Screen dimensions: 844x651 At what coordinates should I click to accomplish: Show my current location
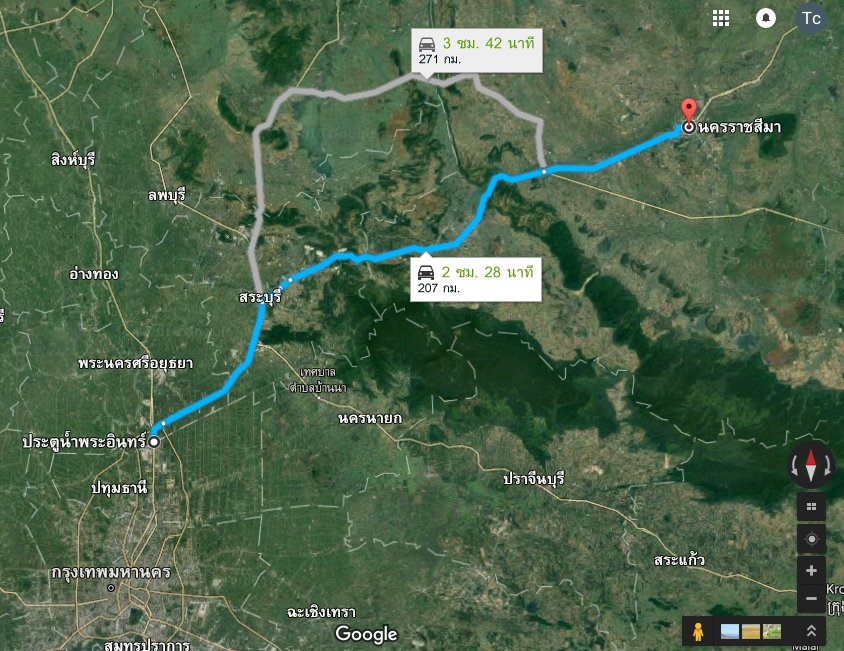pos(811,539)
